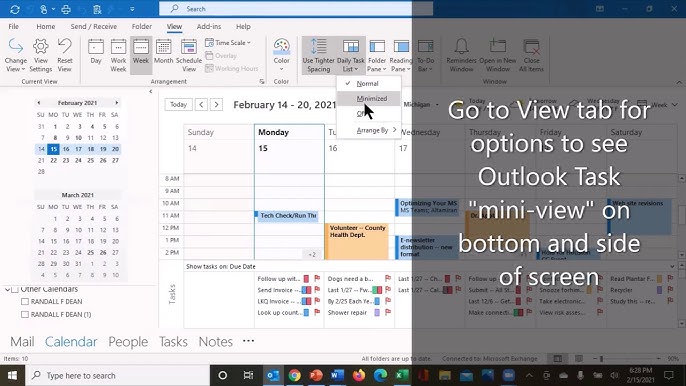
Task: Check the RANDALL F DEAN (1) checkbox
Action: 25,314
